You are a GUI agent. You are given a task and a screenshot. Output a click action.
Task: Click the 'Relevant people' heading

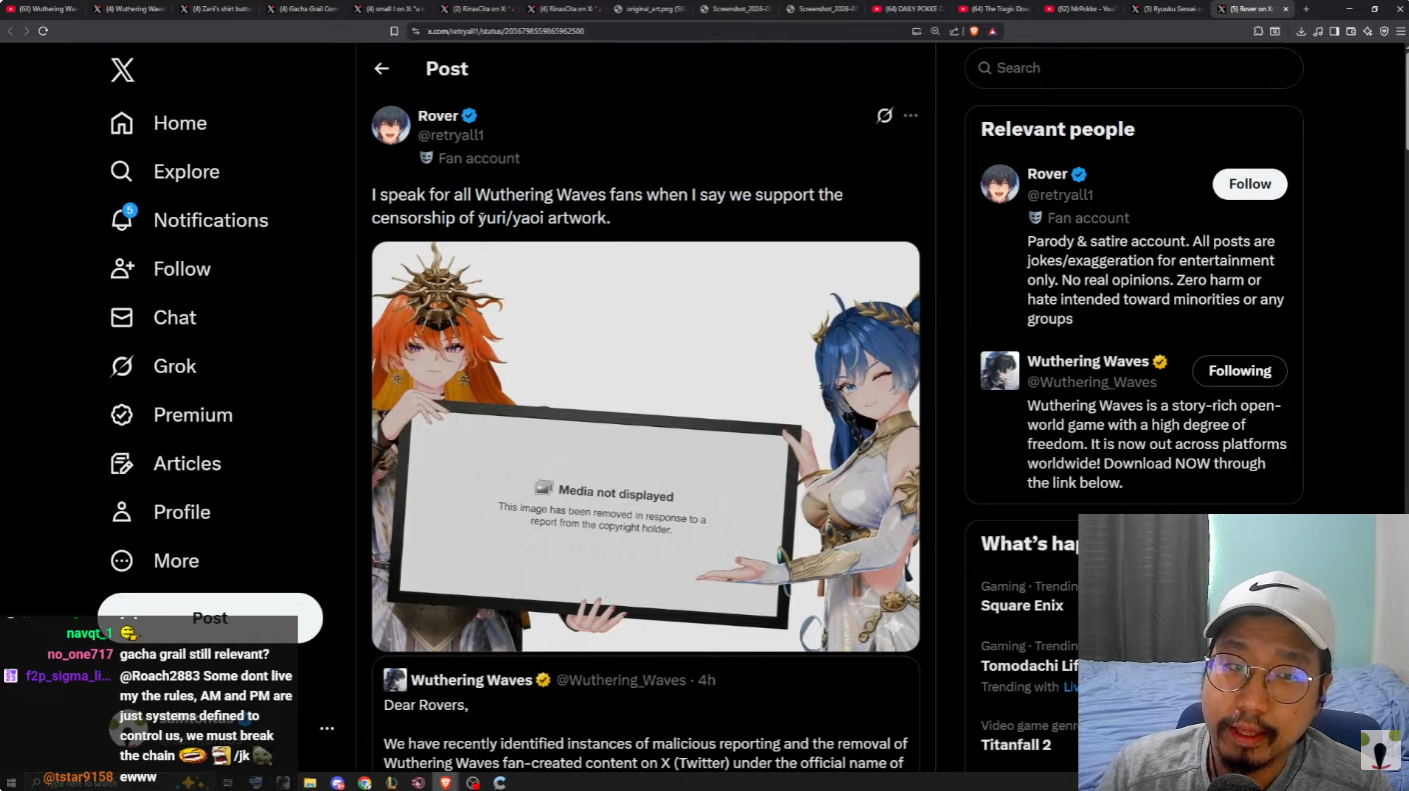tap(1057, 129)
